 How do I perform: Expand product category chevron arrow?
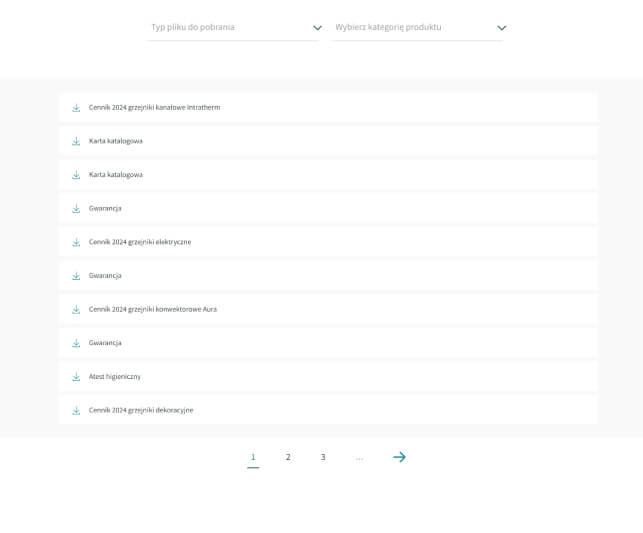[x=502, y=28]
